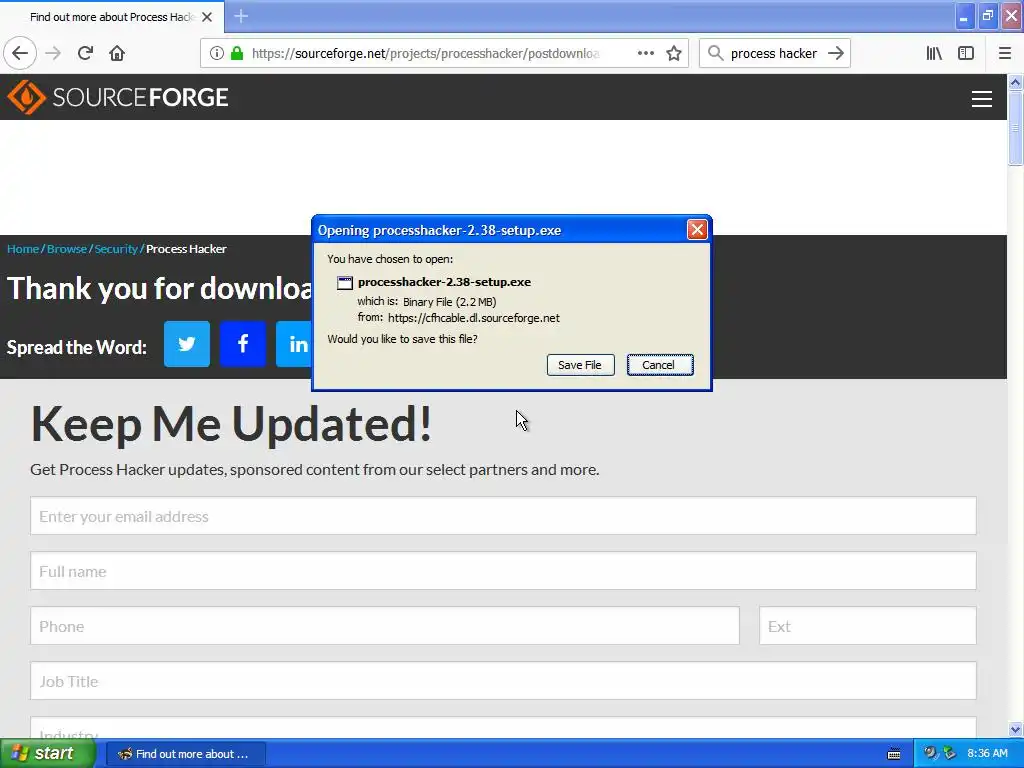Click the Keep Me Updated heading

[231, 424]
